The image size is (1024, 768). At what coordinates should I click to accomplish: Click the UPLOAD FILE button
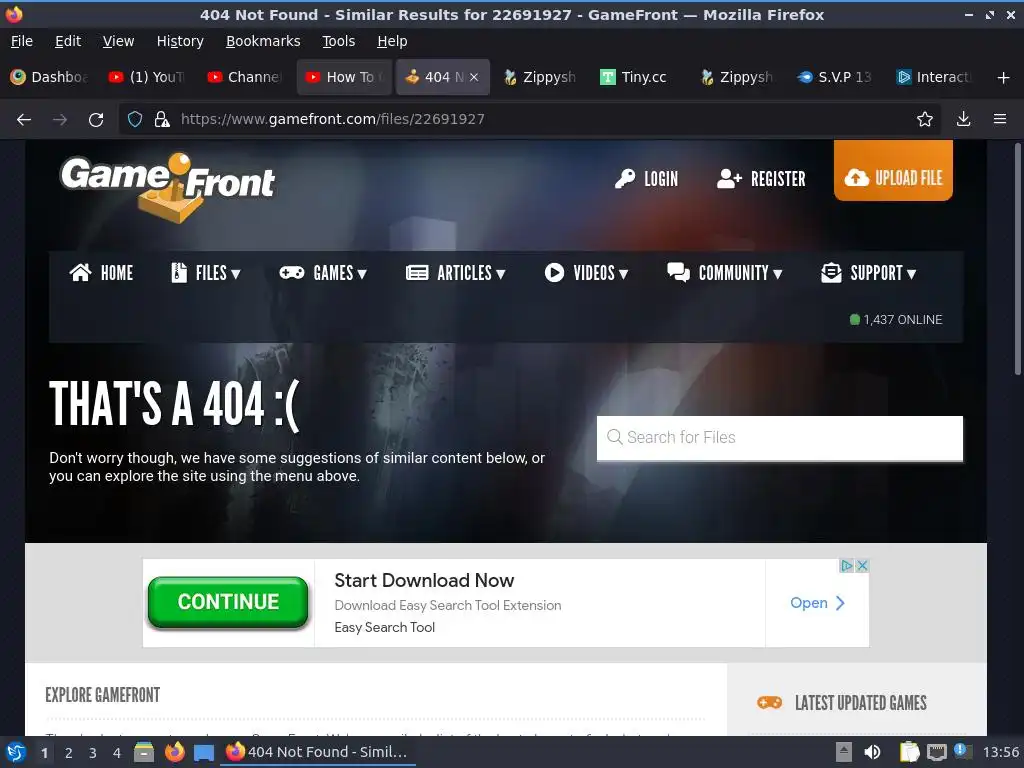click(x=893, y=170)
